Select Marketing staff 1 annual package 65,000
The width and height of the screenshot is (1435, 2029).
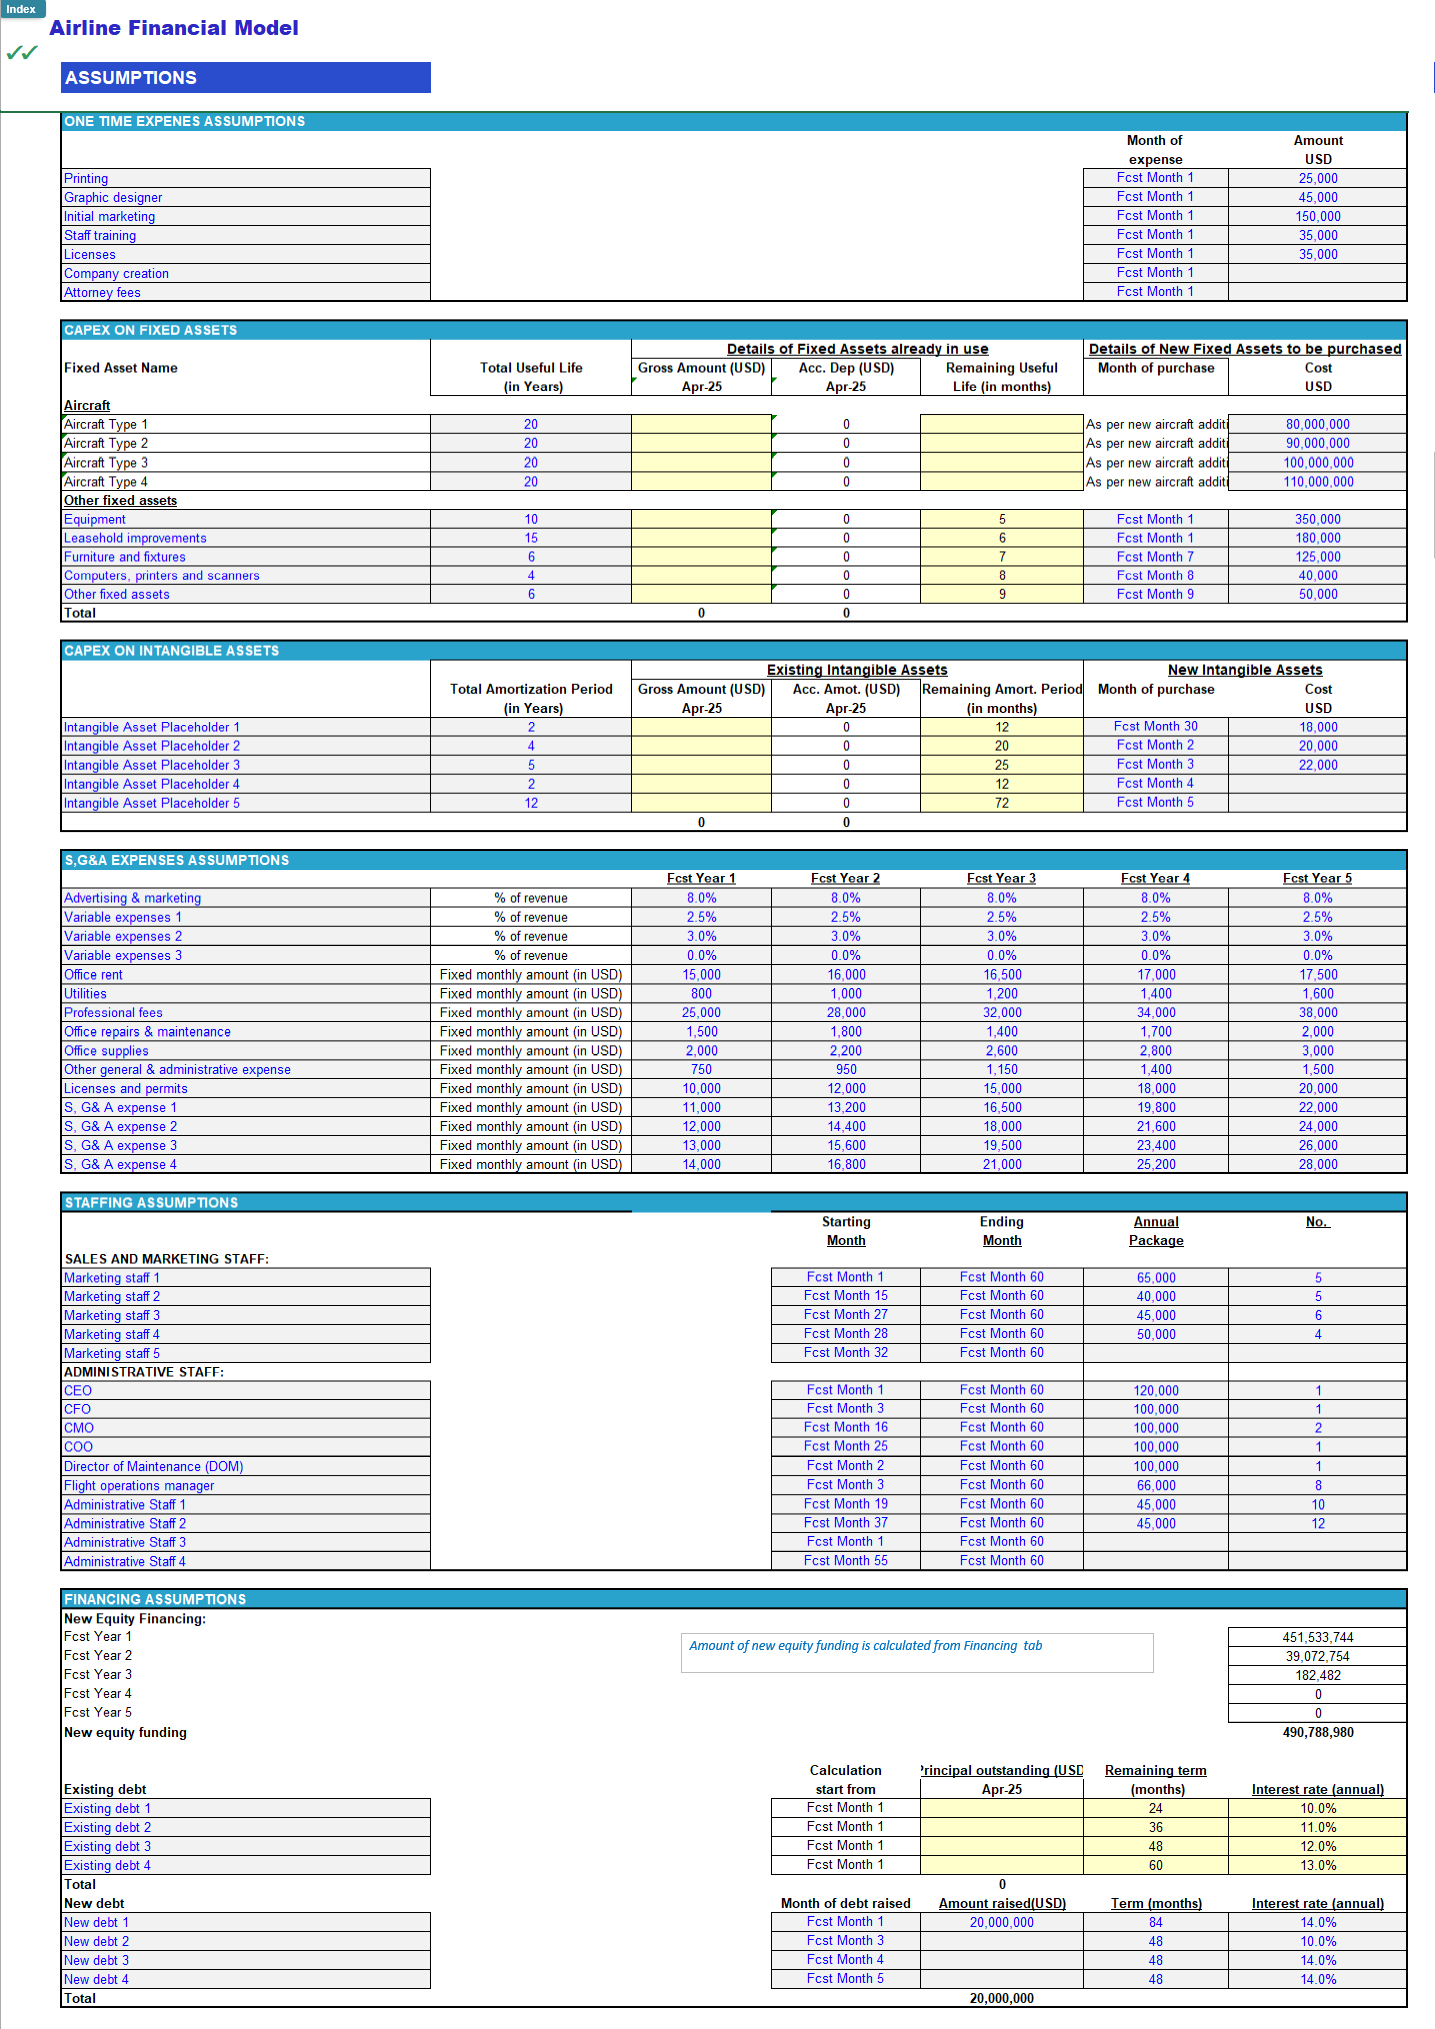pos(1156,1278)
